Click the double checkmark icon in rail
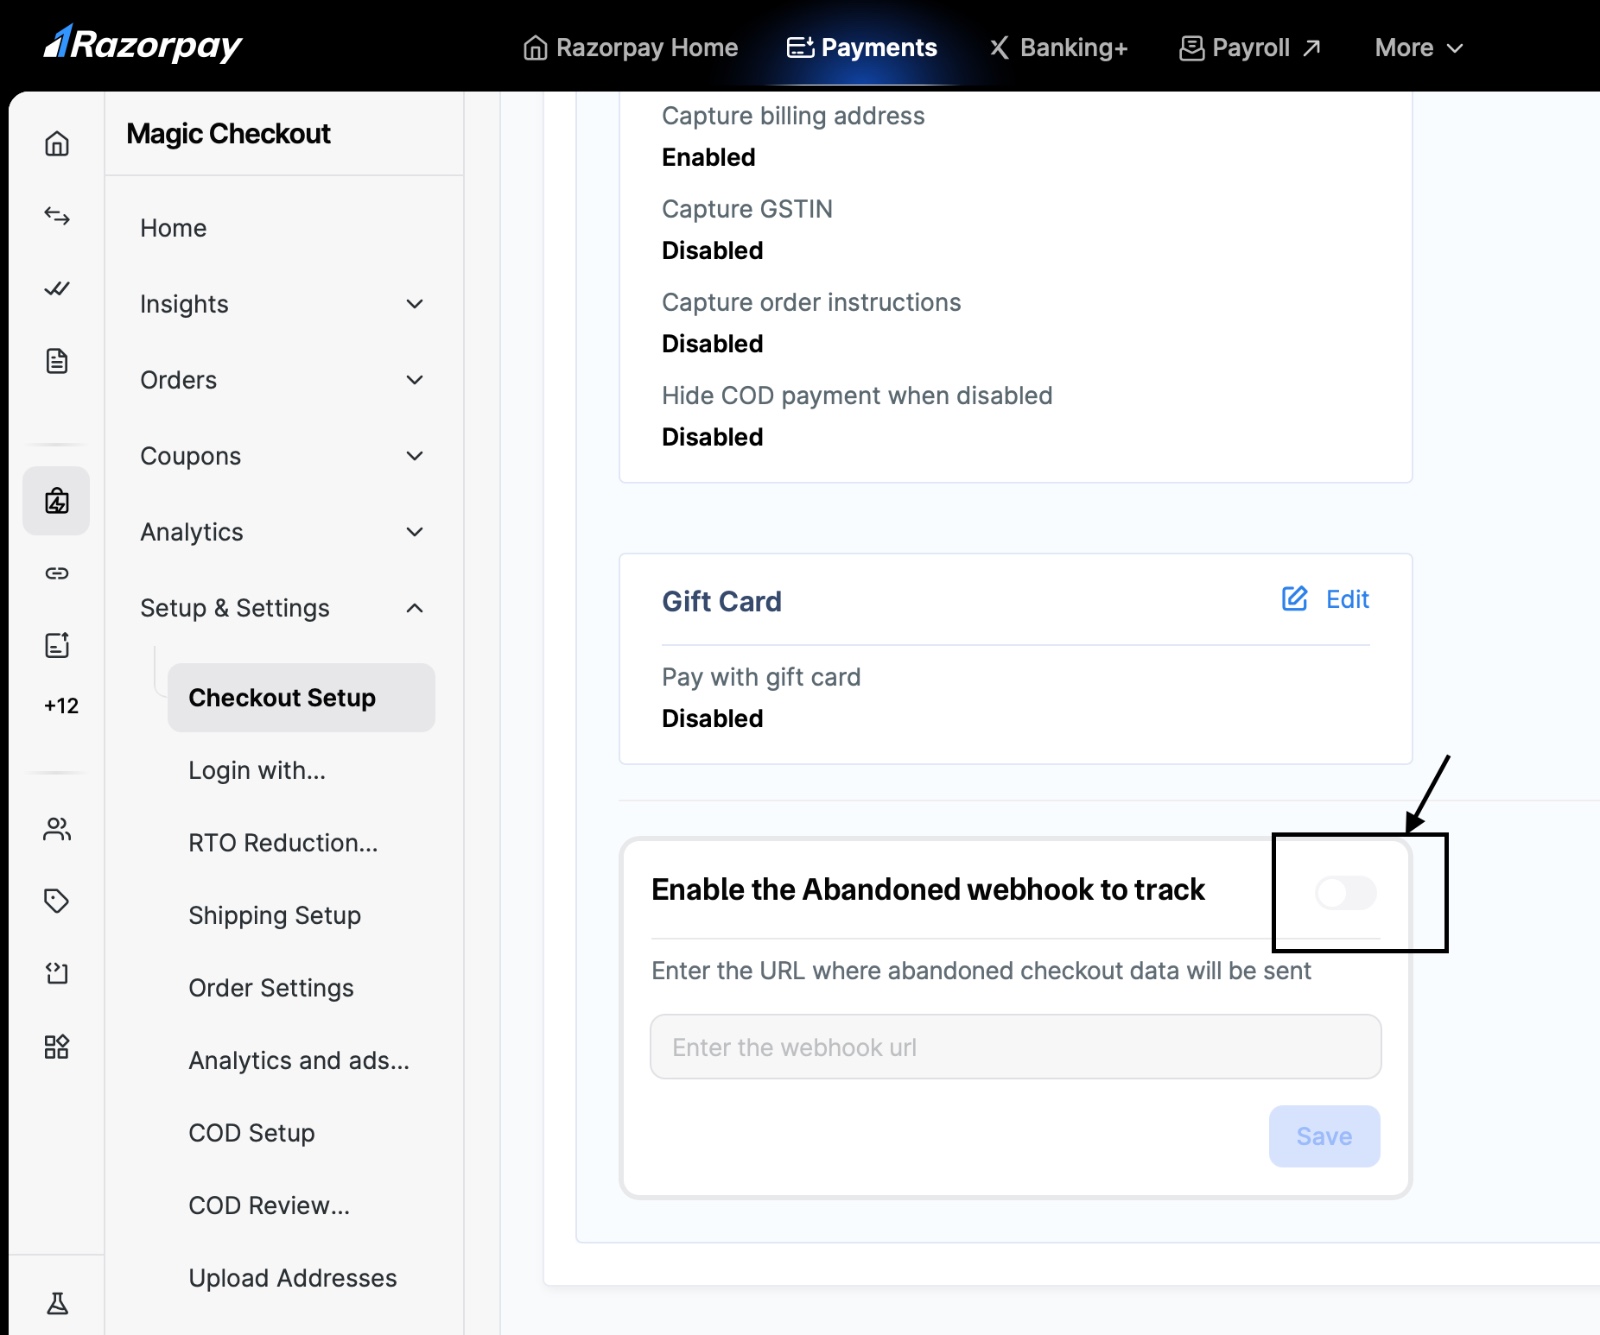The image size is (1600, 1335). coord(57,289)
